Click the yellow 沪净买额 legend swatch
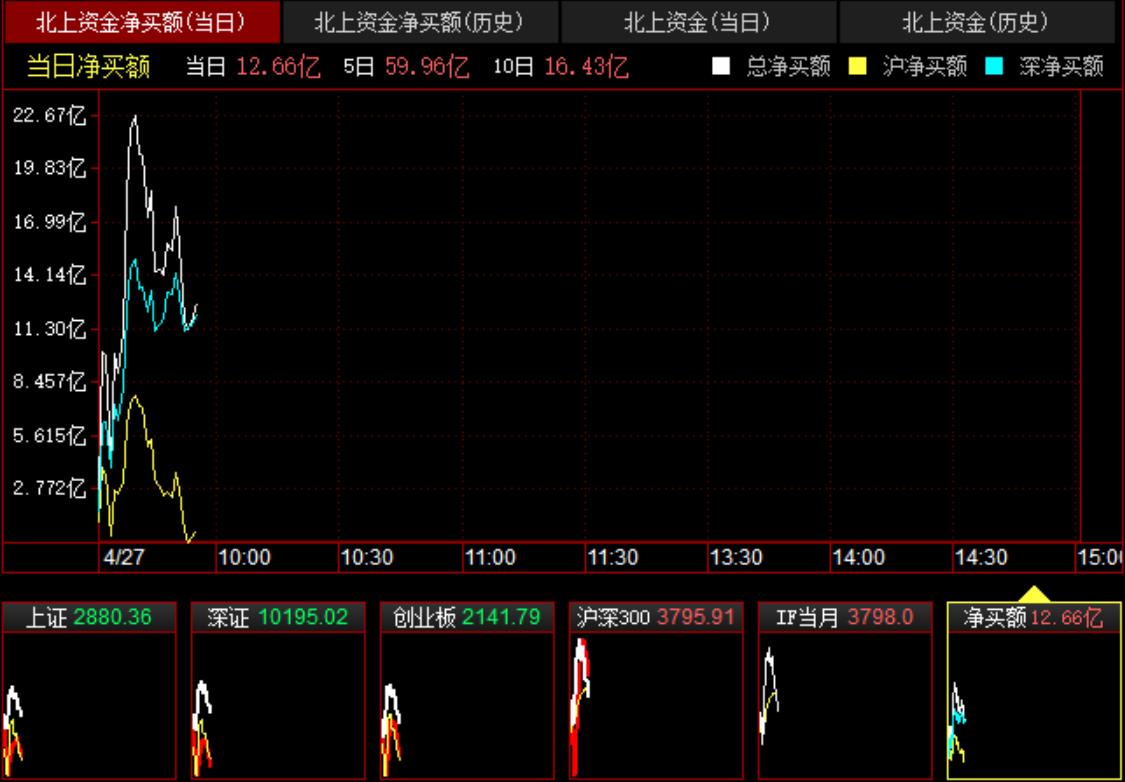Image resolution: width=1125 pixels, height=782 pixels. pos(857,67)
